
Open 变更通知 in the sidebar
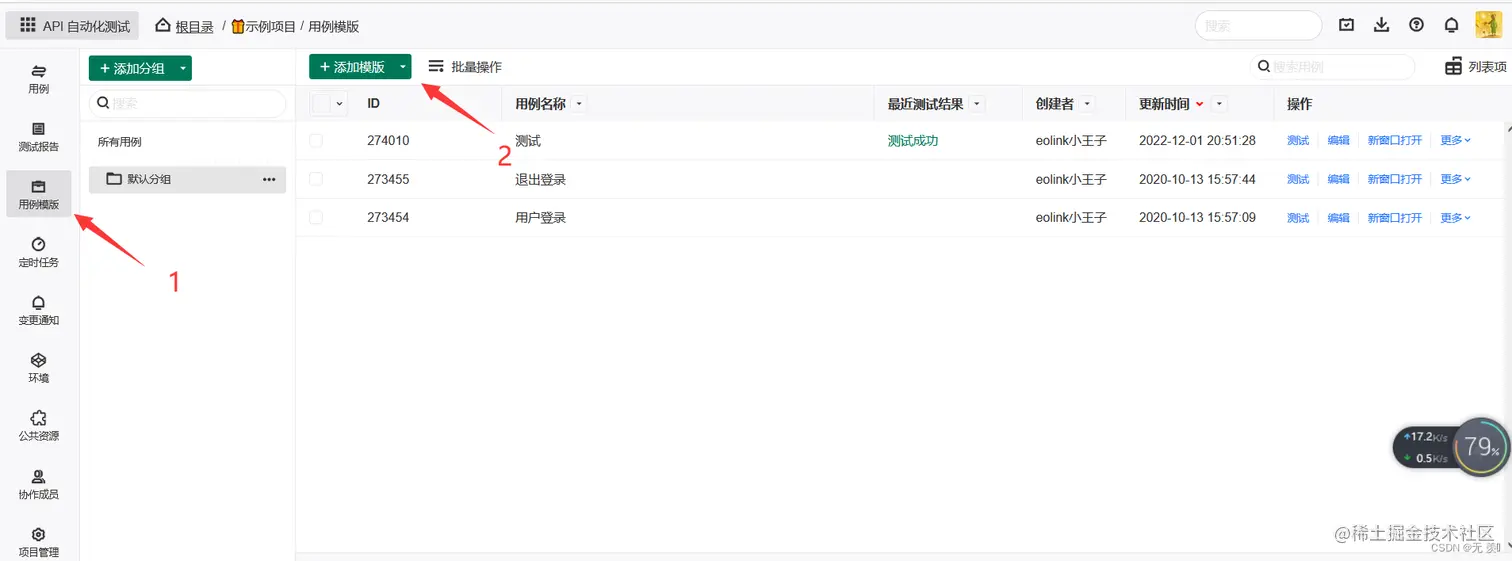pos(39,311)
